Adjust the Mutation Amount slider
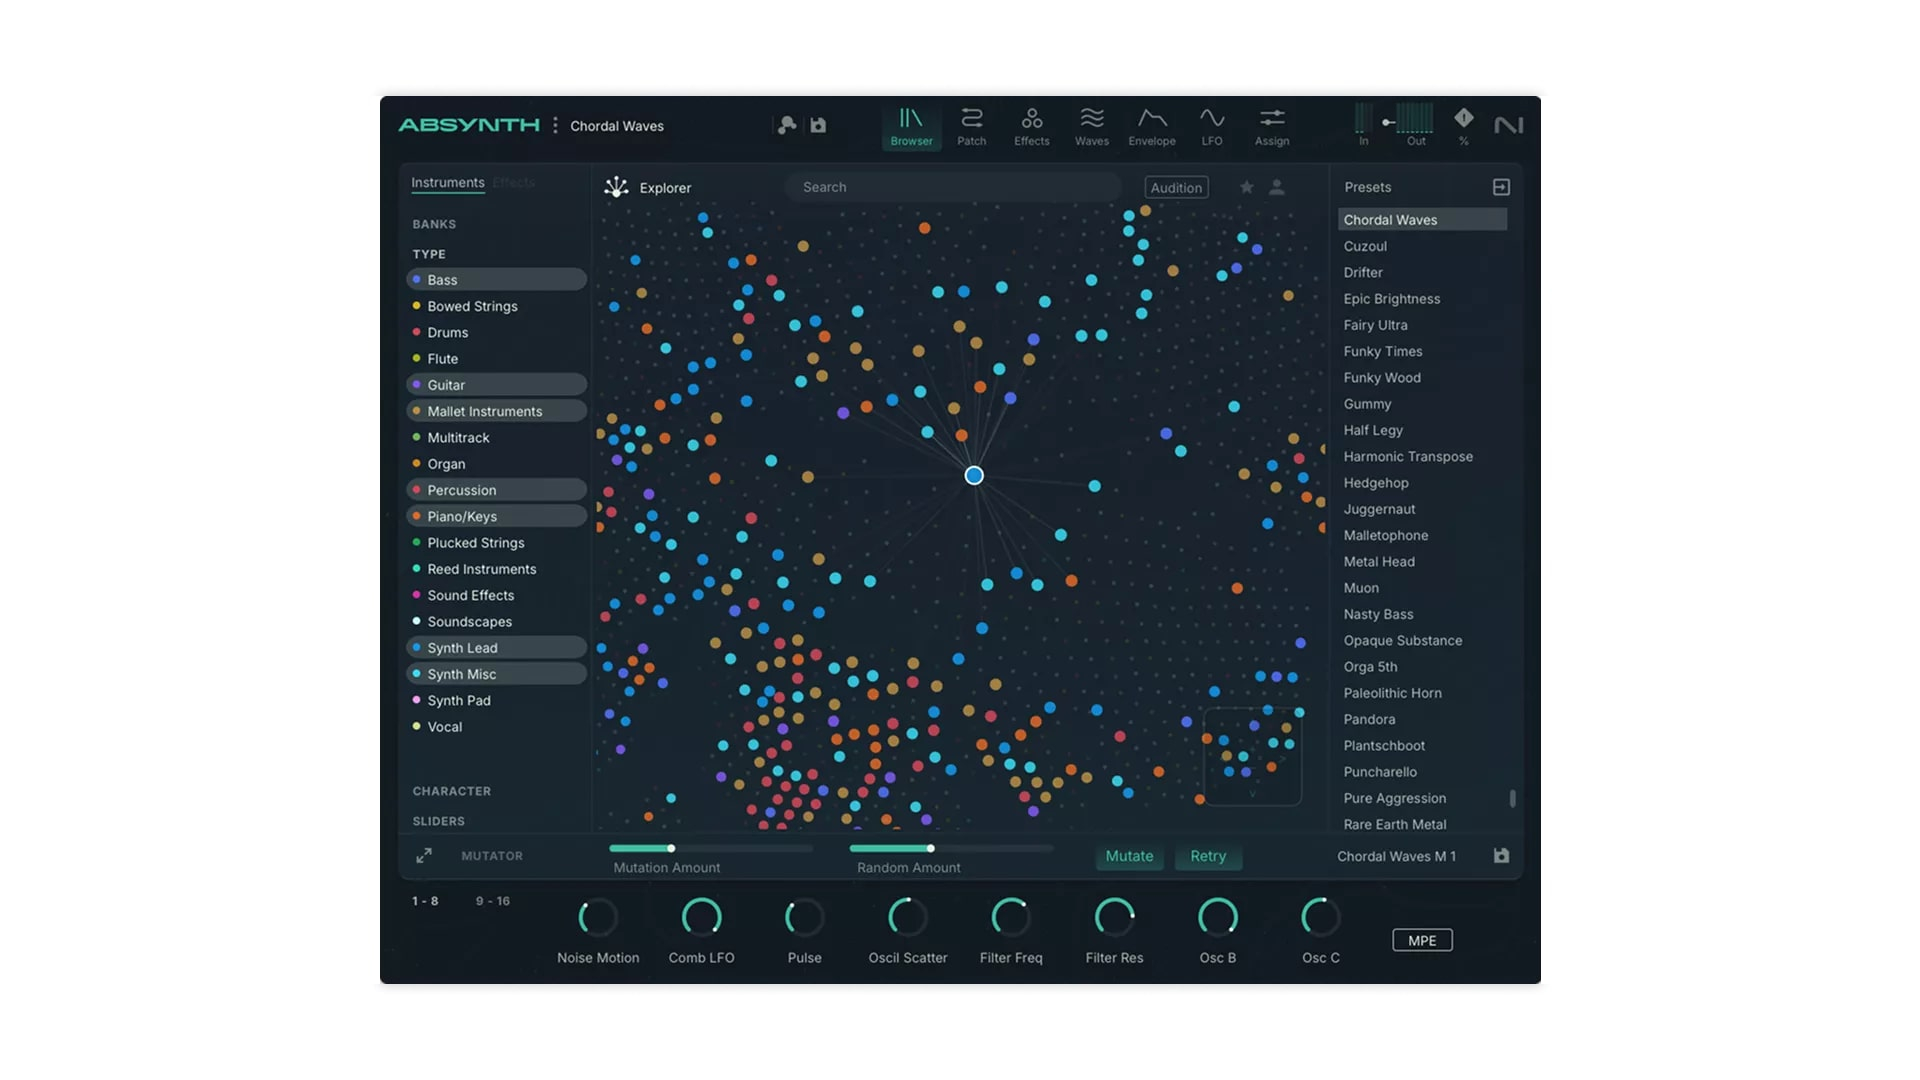The image size is (1920, 1080). [671, 849]
